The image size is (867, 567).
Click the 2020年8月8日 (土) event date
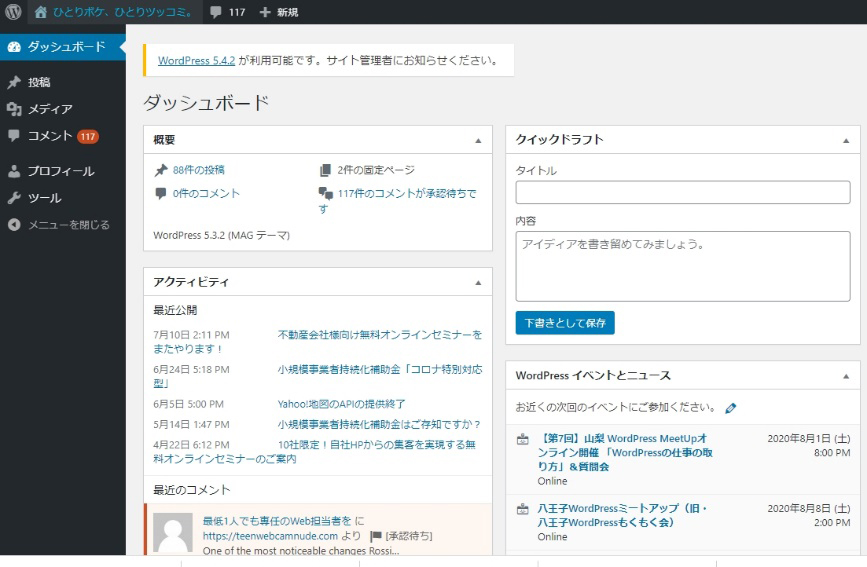[x=808, y=508]
